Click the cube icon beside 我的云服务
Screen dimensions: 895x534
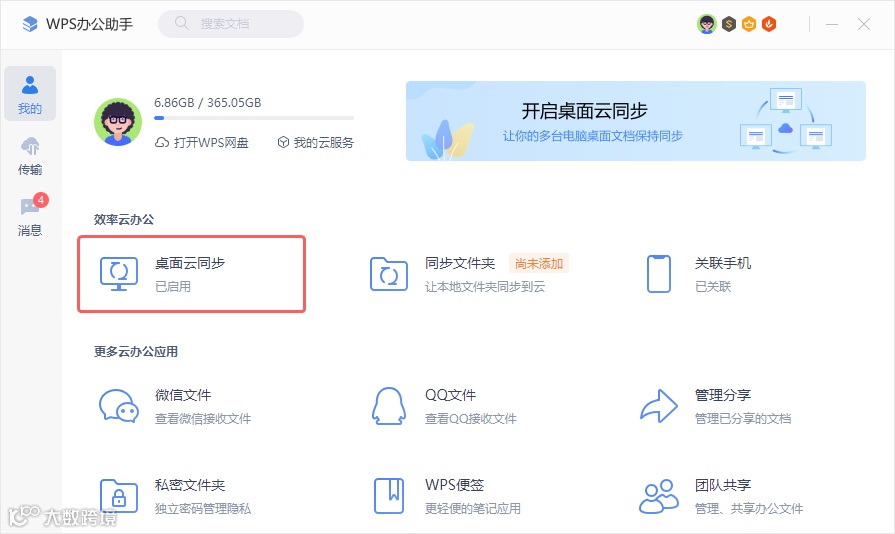pos(283,143)
